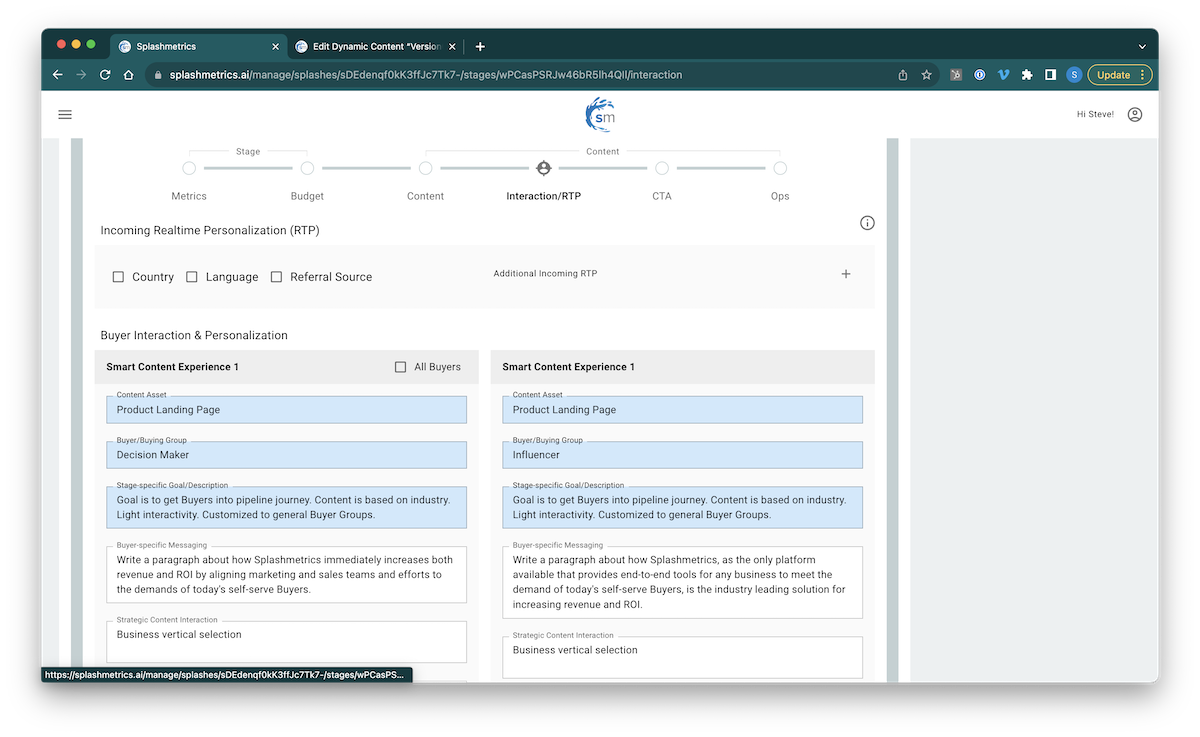
Task: Enable the Language checkbox
Action: (x=192, y=277)
